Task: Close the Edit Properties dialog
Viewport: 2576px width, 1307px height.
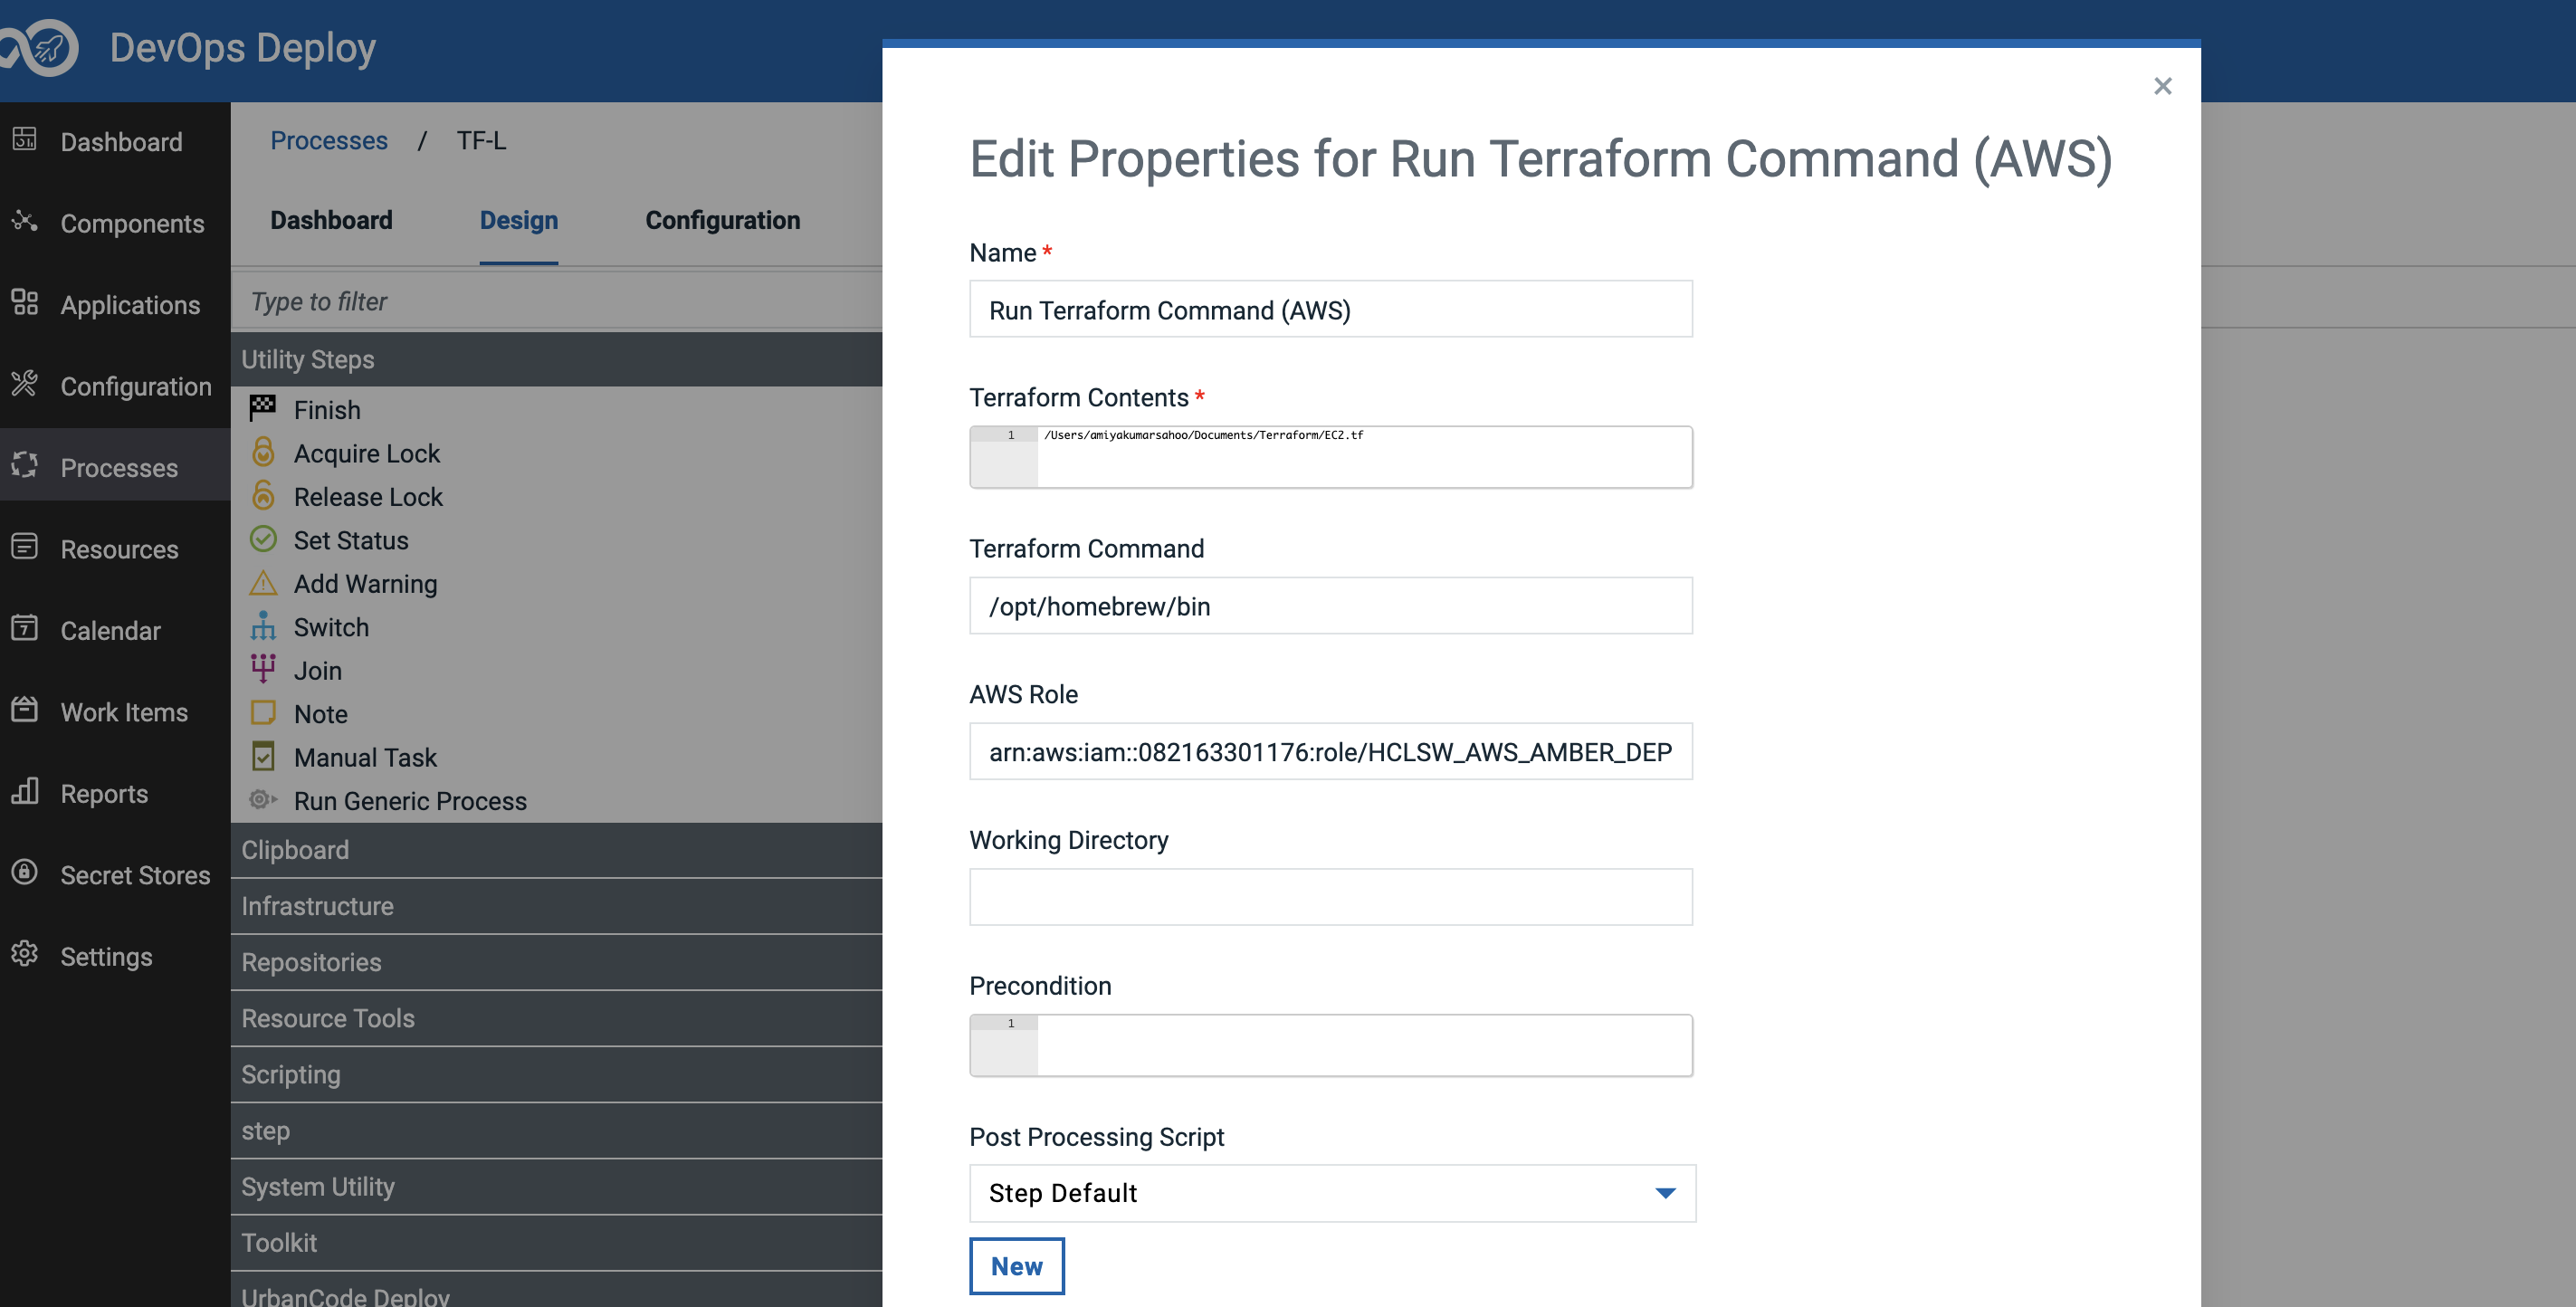Action: [x=2162, y=86]
